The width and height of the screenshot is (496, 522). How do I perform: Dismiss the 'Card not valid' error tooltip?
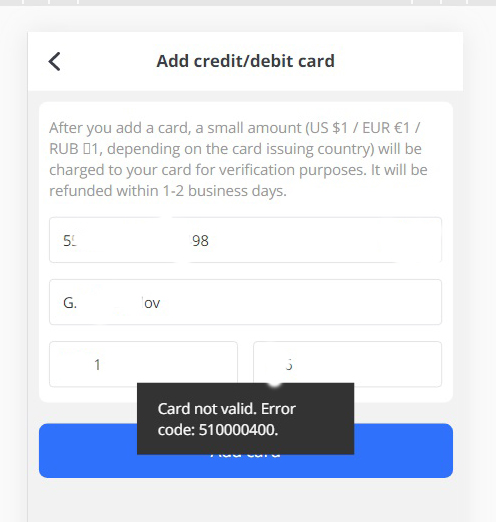click(x=245, y=419)
